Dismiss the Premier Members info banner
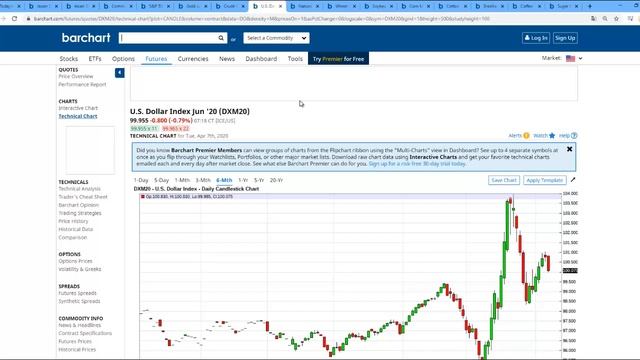 pos(569,149)
